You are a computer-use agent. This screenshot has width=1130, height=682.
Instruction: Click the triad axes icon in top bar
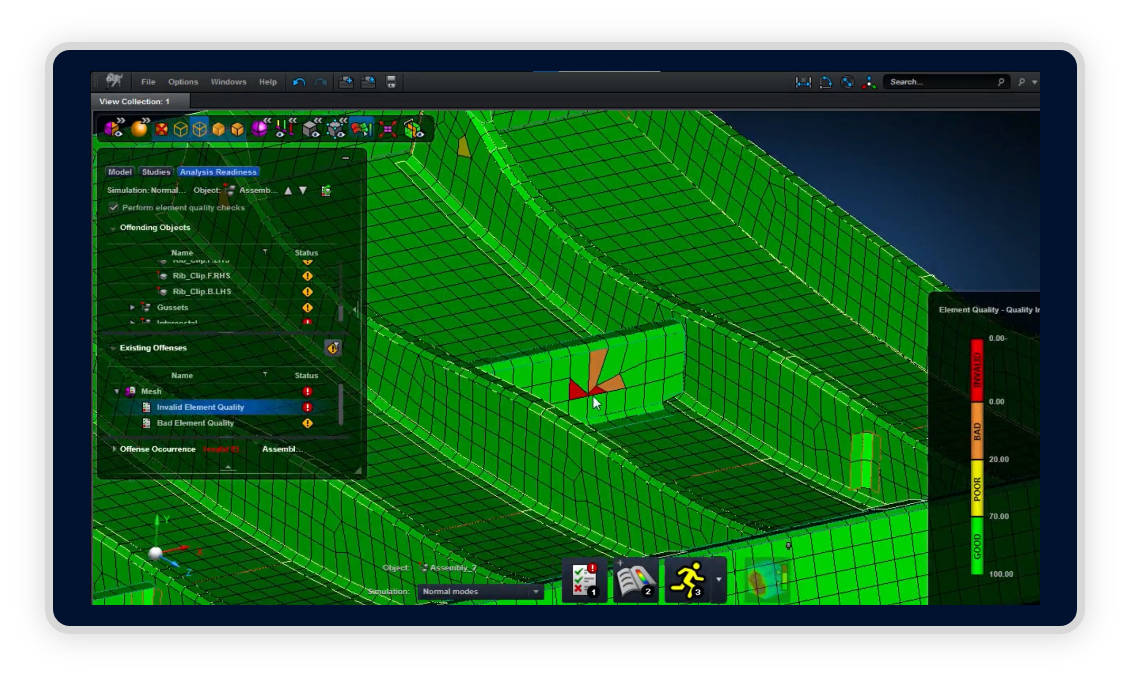tap(870, 82)
